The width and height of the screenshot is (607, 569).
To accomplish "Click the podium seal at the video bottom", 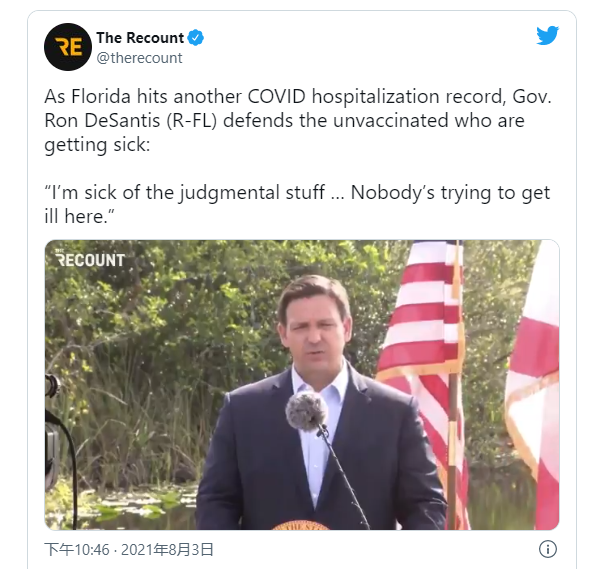I will point(301,525).
